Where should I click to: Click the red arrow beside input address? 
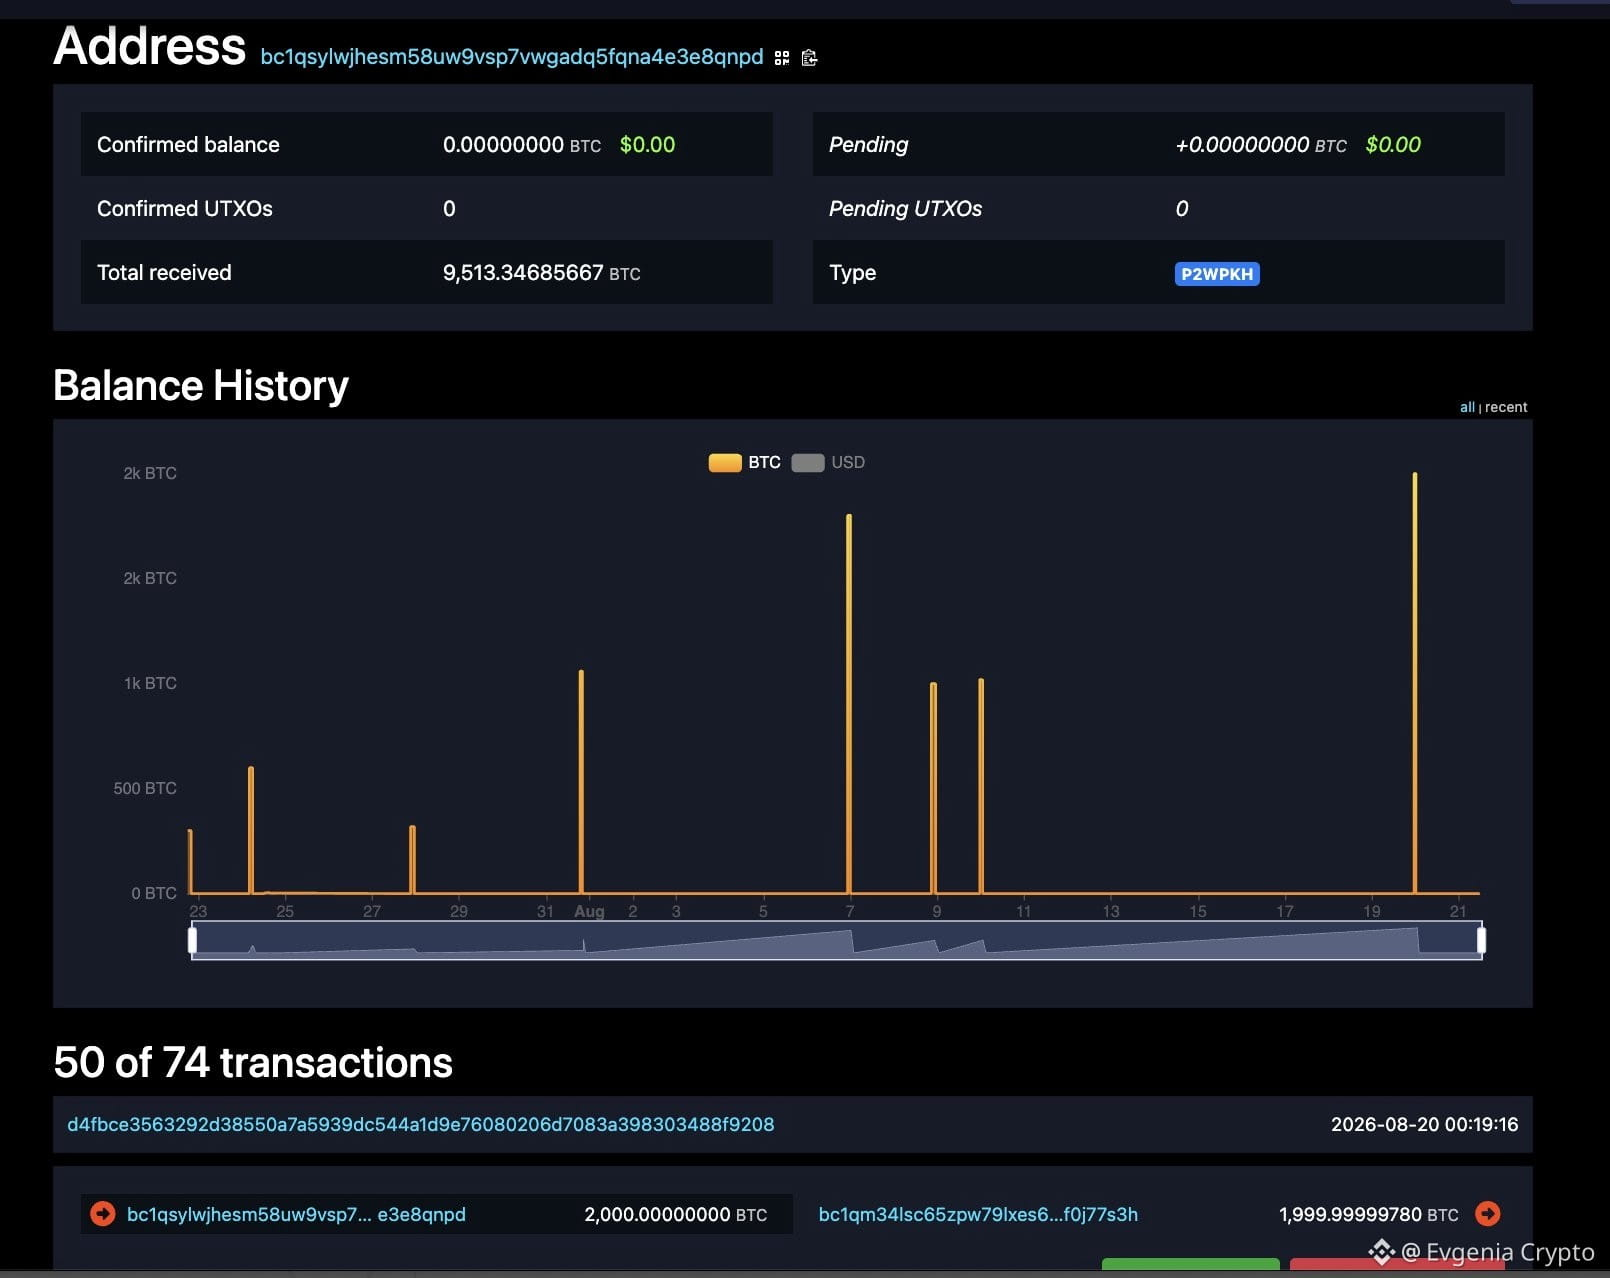click(x=103, y=1214)
